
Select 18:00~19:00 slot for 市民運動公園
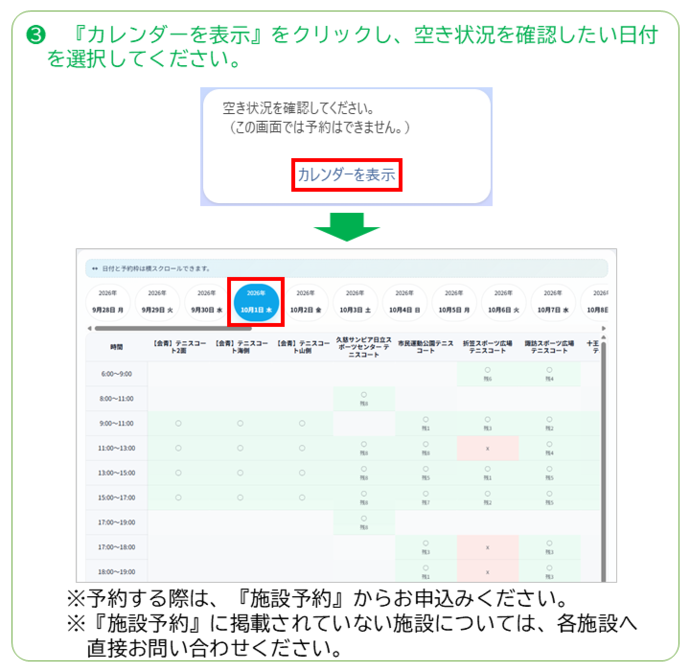coord(426,572)
